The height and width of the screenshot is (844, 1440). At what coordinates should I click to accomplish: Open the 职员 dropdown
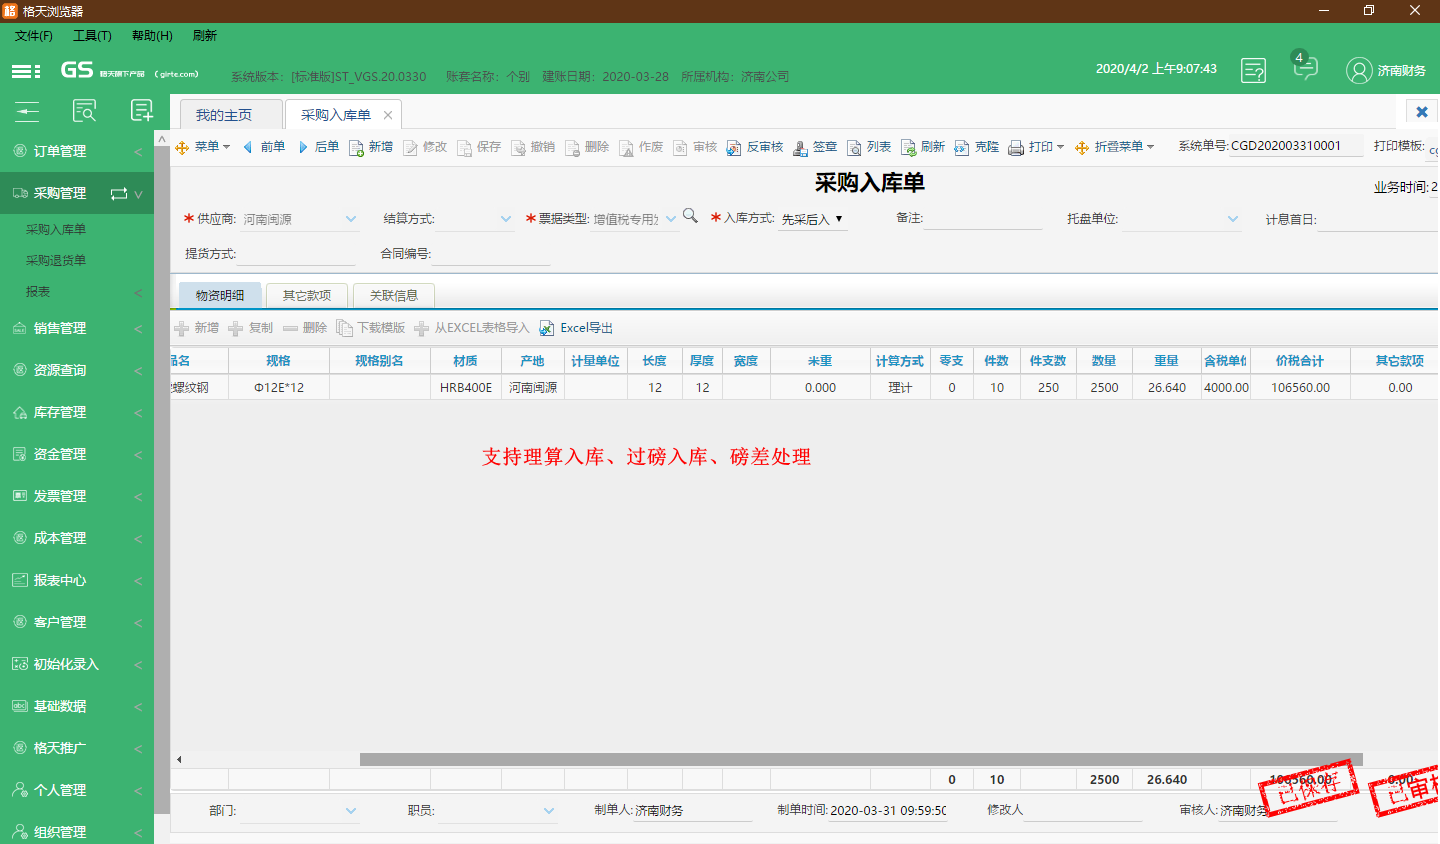tap(549, 811)
